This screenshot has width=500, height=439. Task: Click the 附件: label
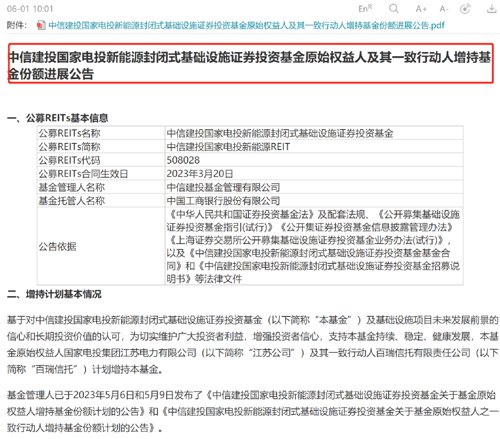pyautogui.click(x=17, y=25)
